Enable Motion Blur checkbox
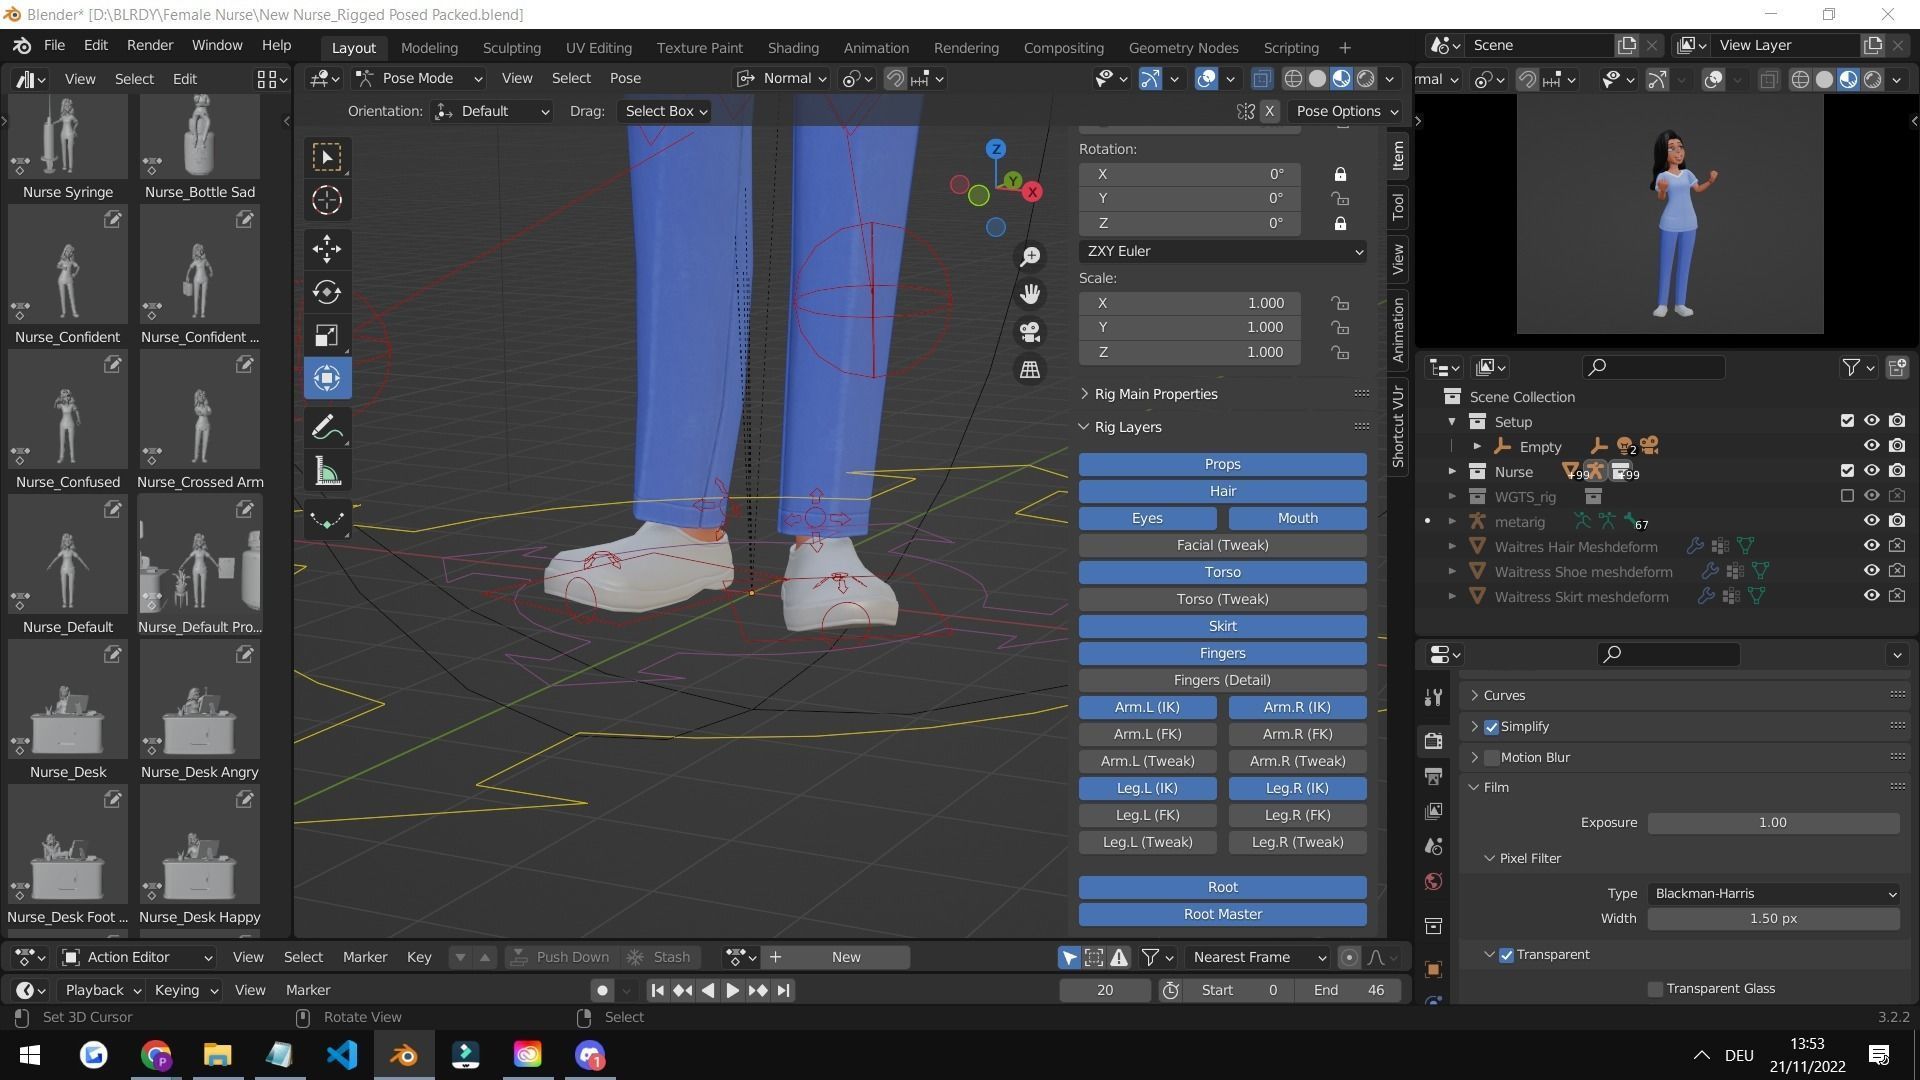This screenshot has width=1920, height=1080. [x=1491, y=758]
